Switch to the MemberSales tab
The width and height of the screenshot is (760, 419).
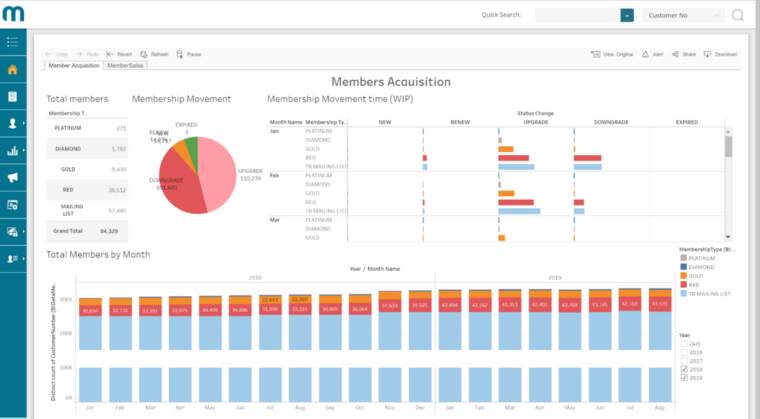tap(125, 65)
